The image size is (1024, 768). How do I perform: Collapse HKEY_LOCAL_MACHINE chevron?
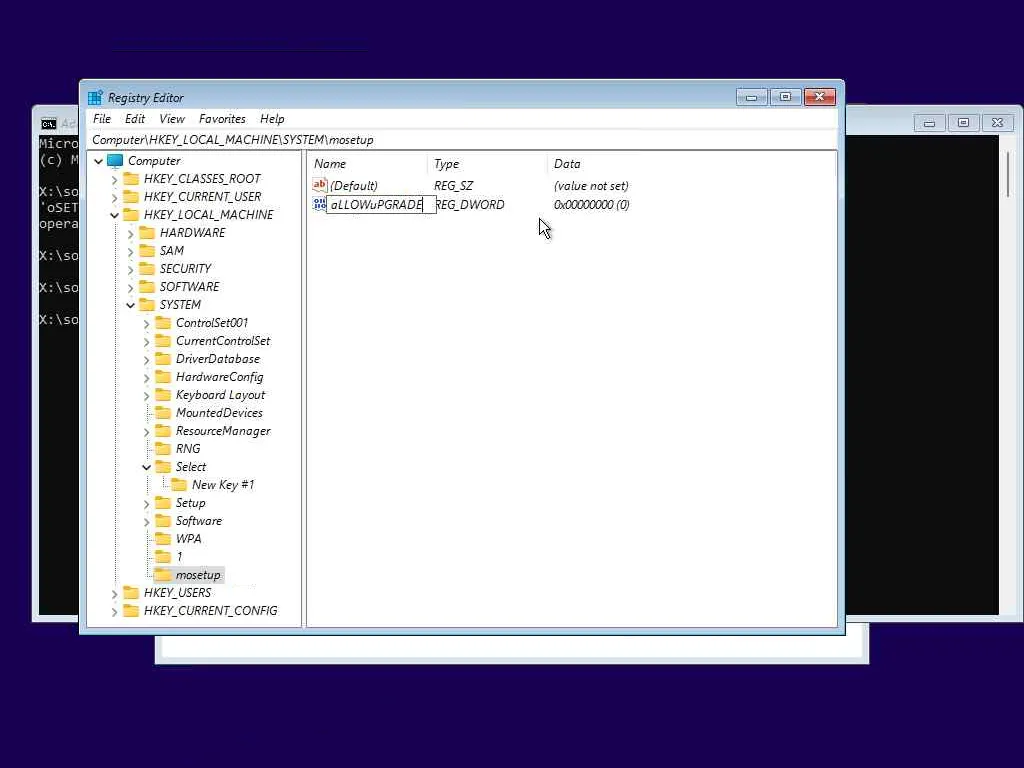[x=114, y=215]
